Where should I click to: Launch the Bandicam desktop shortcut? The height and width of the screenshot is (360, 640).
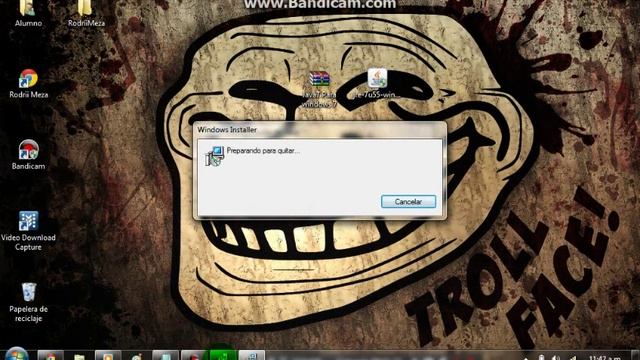point(28,155)
